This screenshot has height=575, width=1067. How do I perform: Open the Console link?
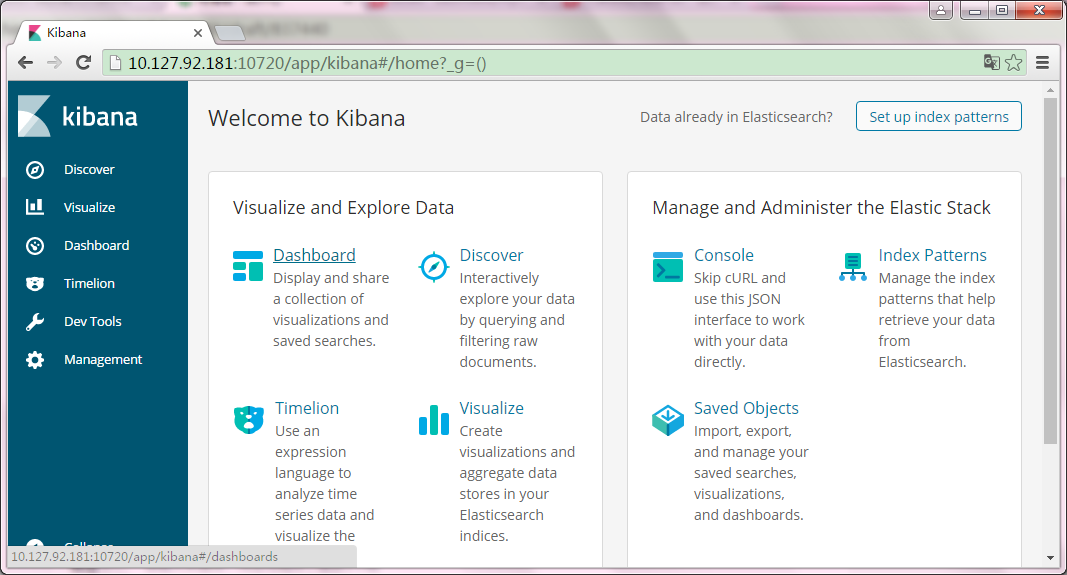click(x=724, y=255)
